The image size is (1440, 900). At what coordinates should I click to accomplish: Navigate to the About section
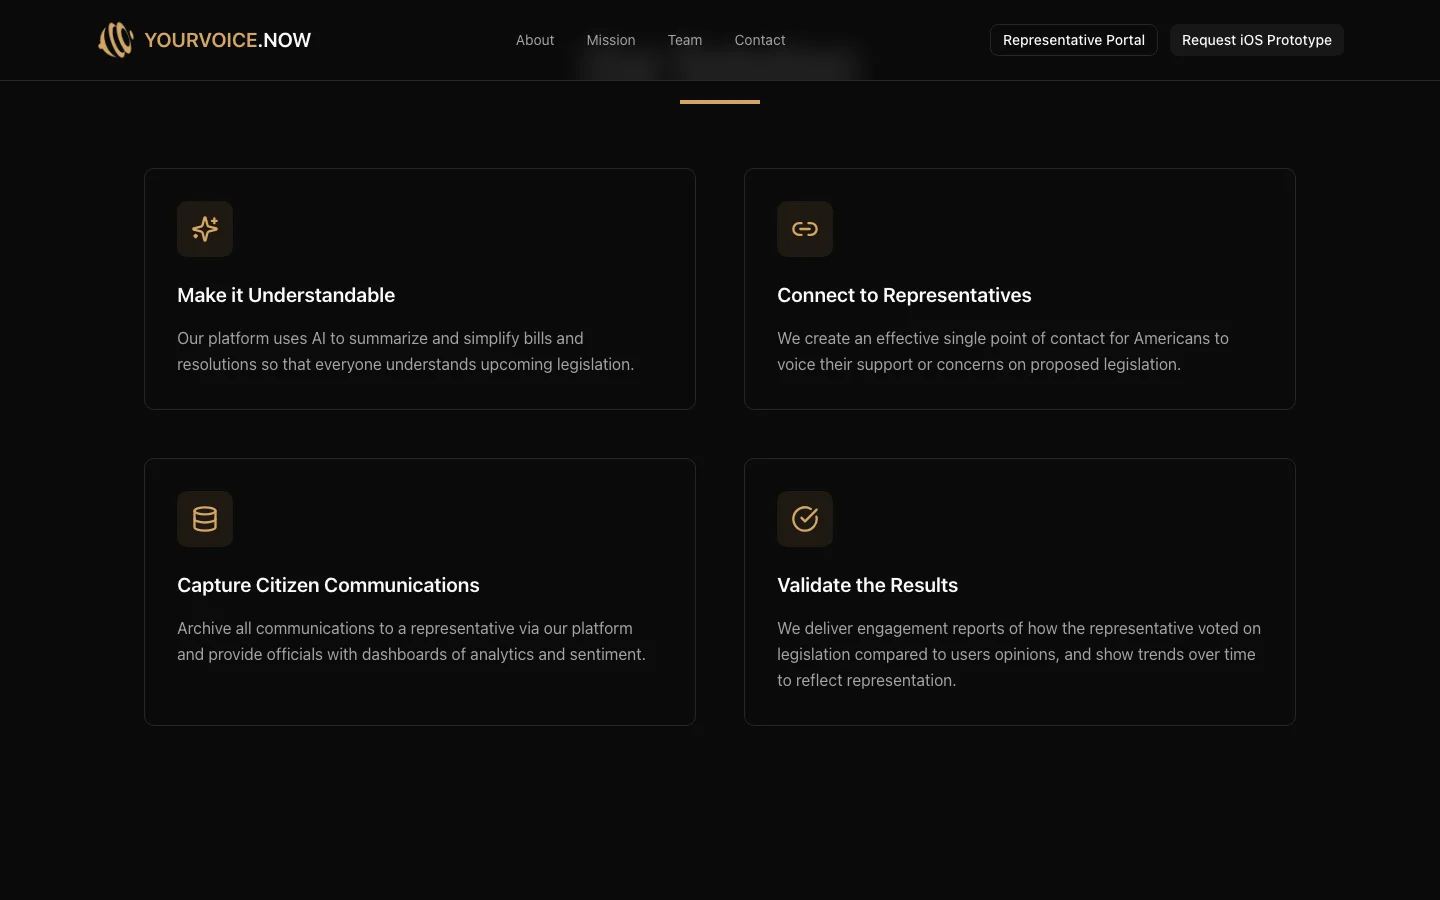tap(535, 40)
